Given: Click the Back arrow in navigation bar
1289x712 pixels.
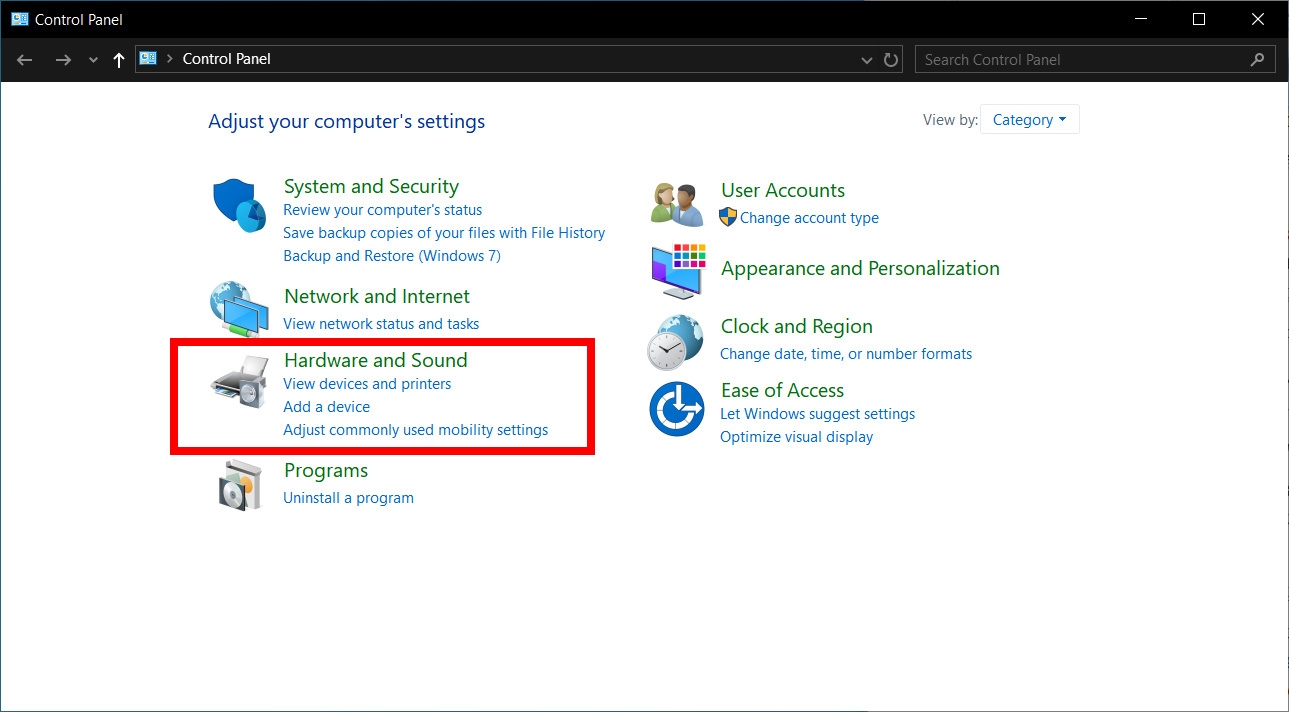Looking at the screenshot, I should (25, 60).
